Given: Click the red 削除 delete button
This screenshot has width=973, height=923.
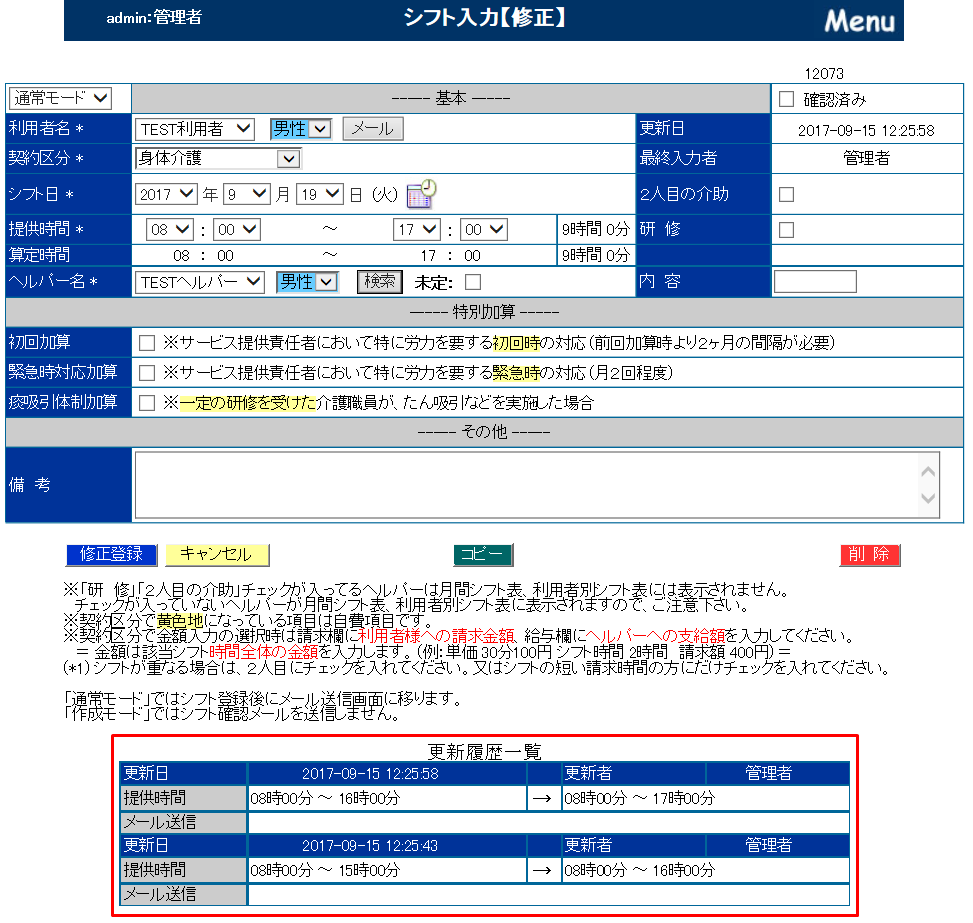Looking at the screenshot, I should click(870, 555).
